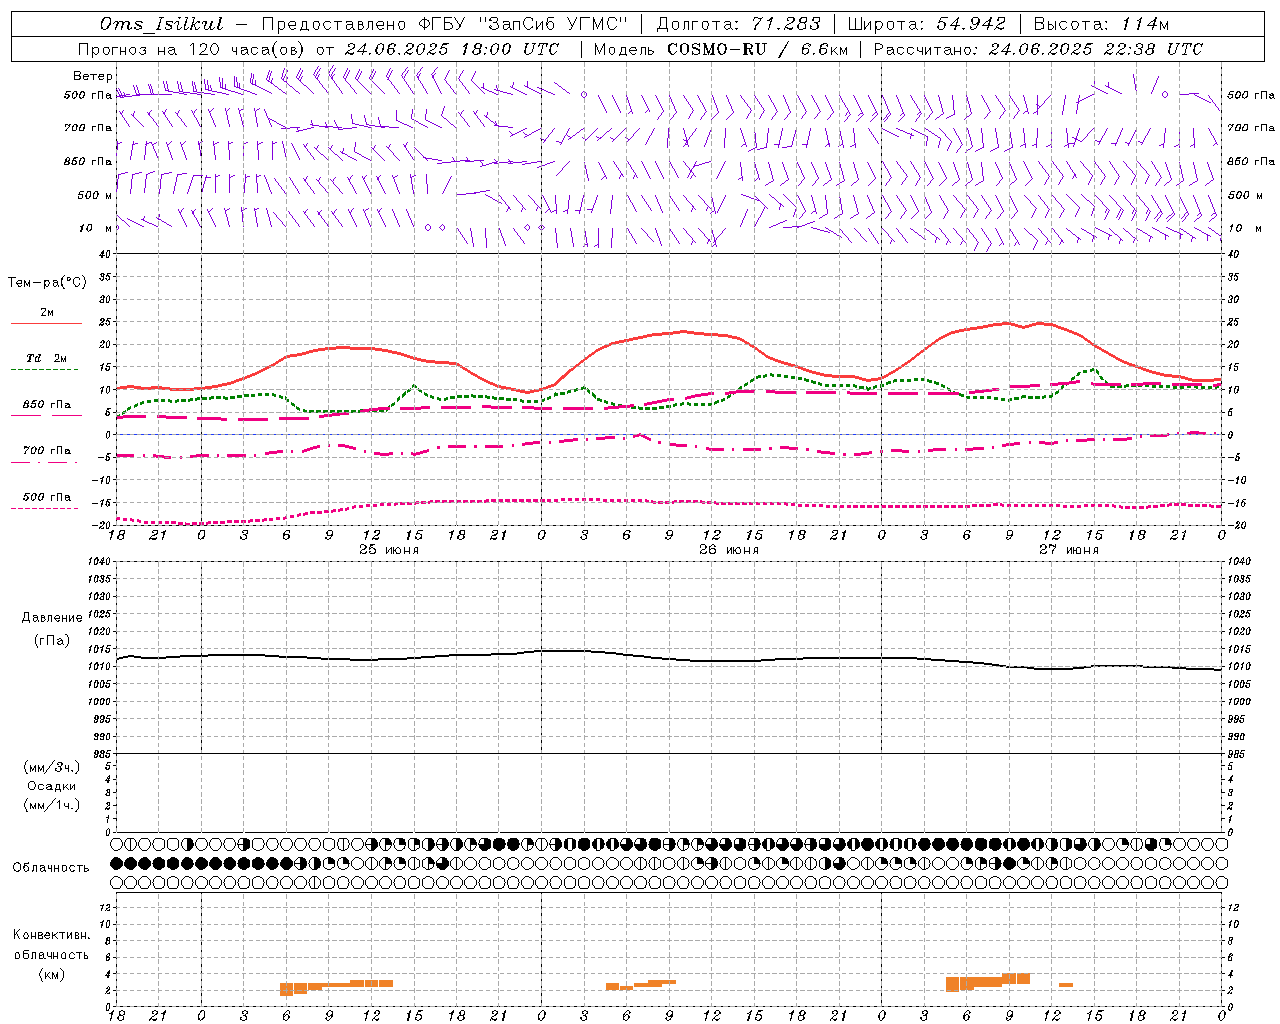
Task: Click the 2м temperature legend entry
Action: pyautogui.click(x=47, y=312)
